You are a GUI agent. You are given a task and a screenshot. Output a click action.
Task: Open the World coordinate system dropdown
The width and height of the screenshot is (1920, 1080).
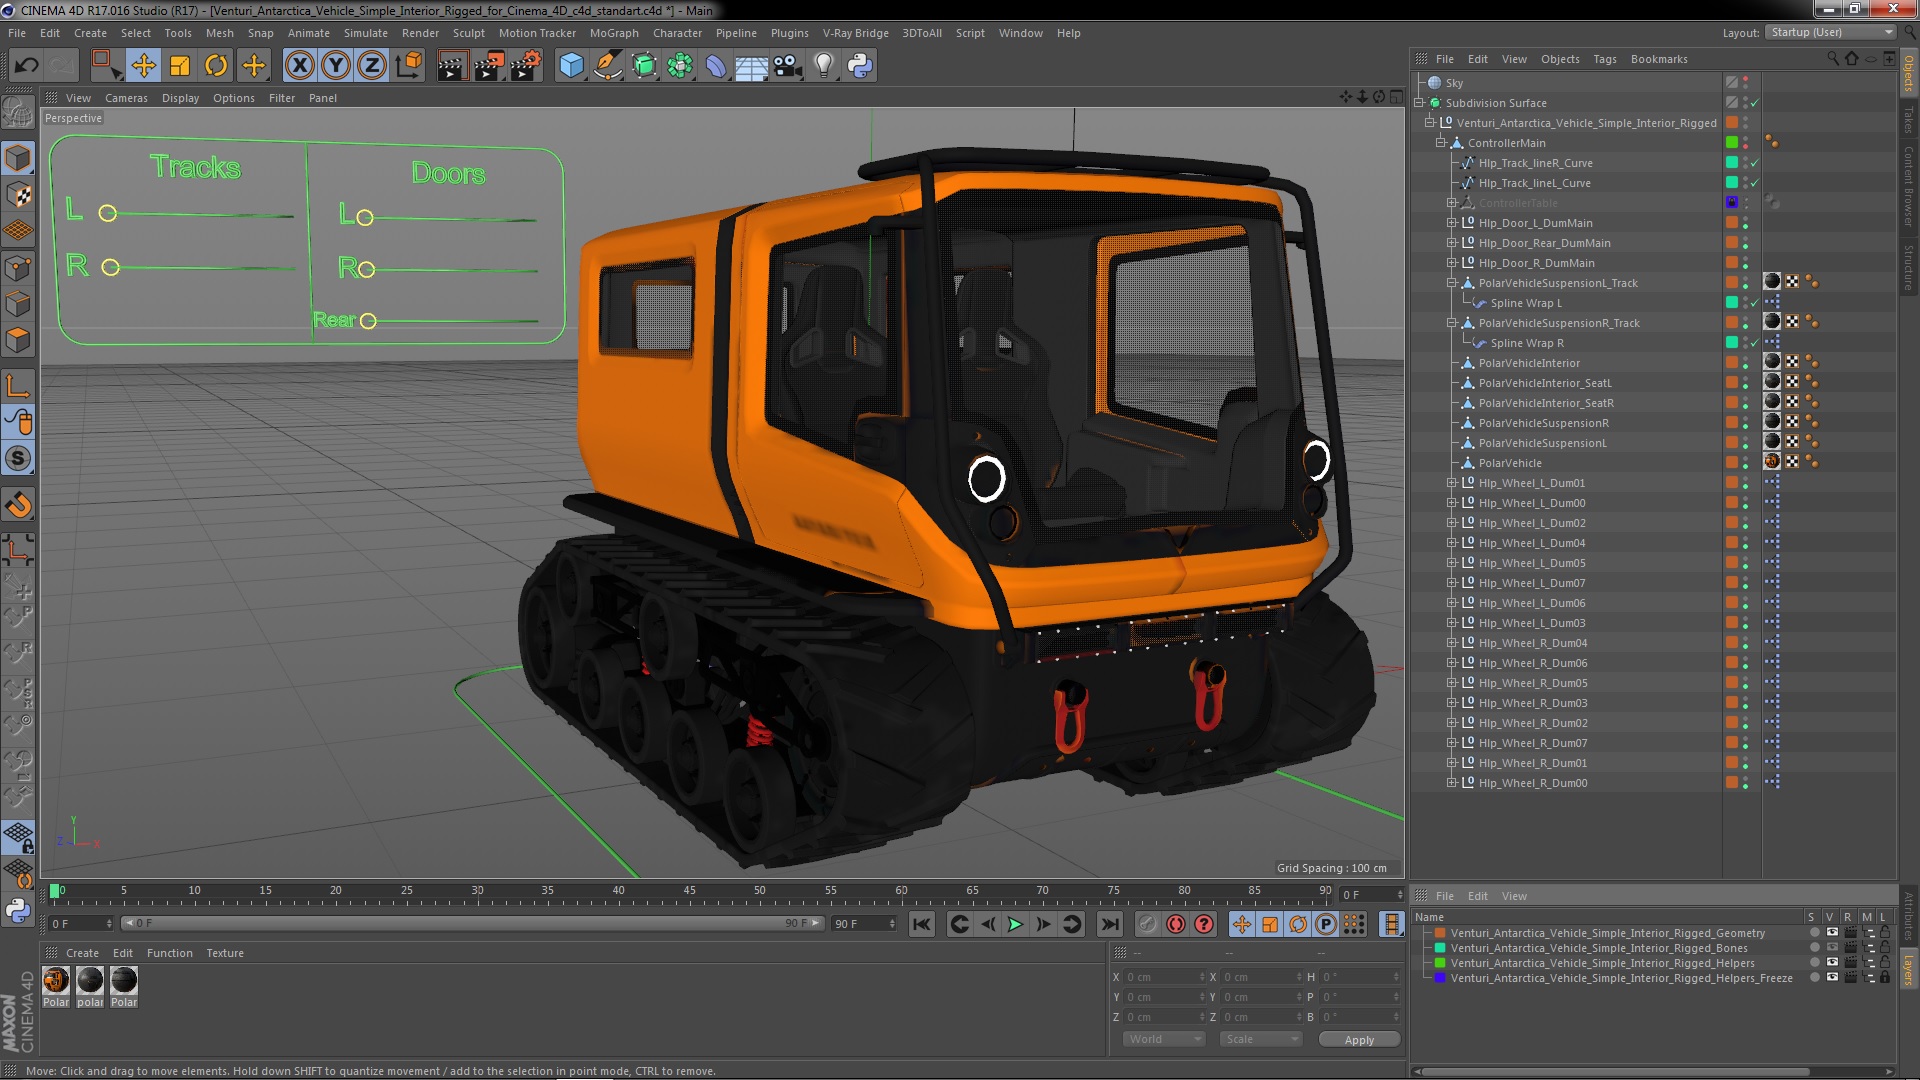point(1164,1040)
